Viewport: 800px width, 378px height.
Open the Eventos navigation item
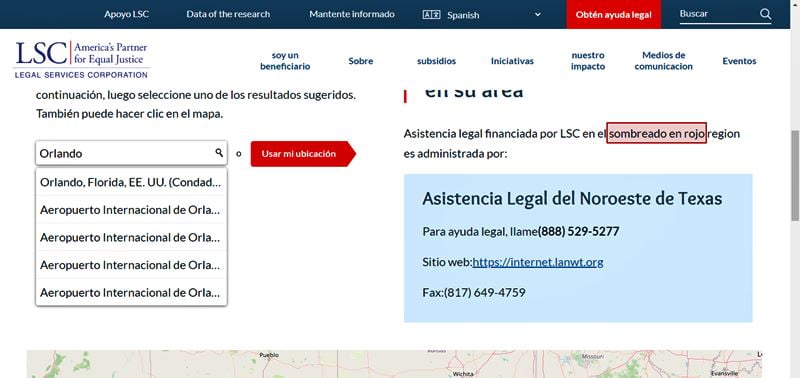739,61
